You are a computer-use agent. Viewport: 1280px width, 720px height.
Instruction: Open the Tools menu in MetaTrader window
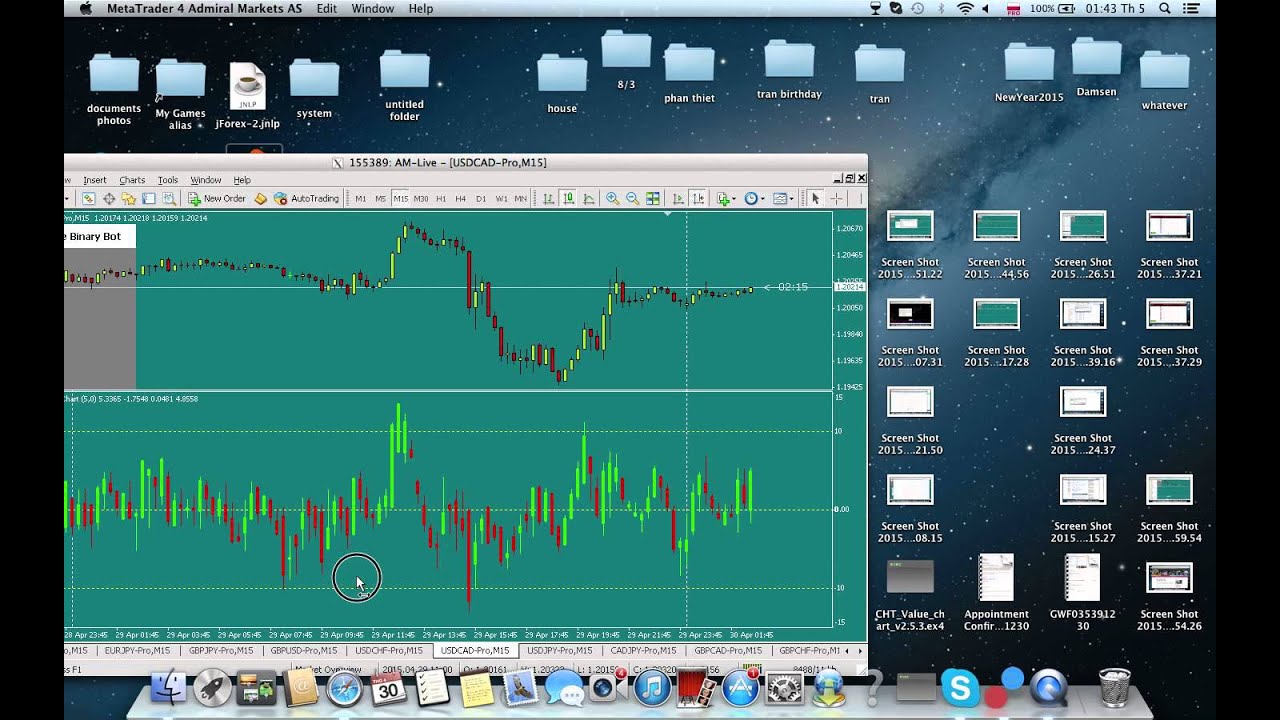pos(167,180)
